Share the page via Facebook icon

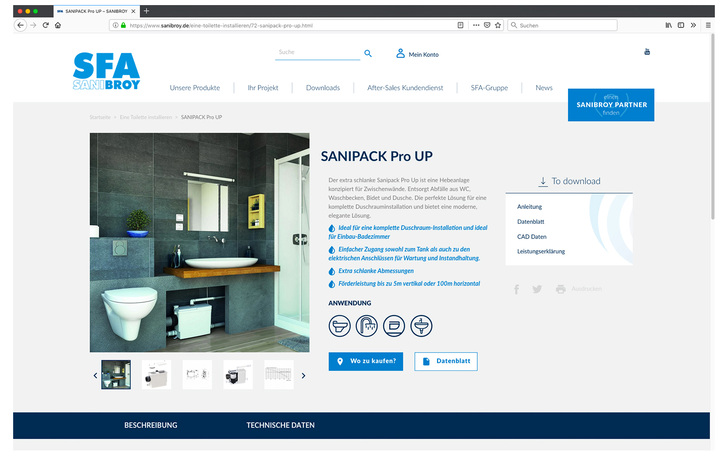tap(516, 289)
